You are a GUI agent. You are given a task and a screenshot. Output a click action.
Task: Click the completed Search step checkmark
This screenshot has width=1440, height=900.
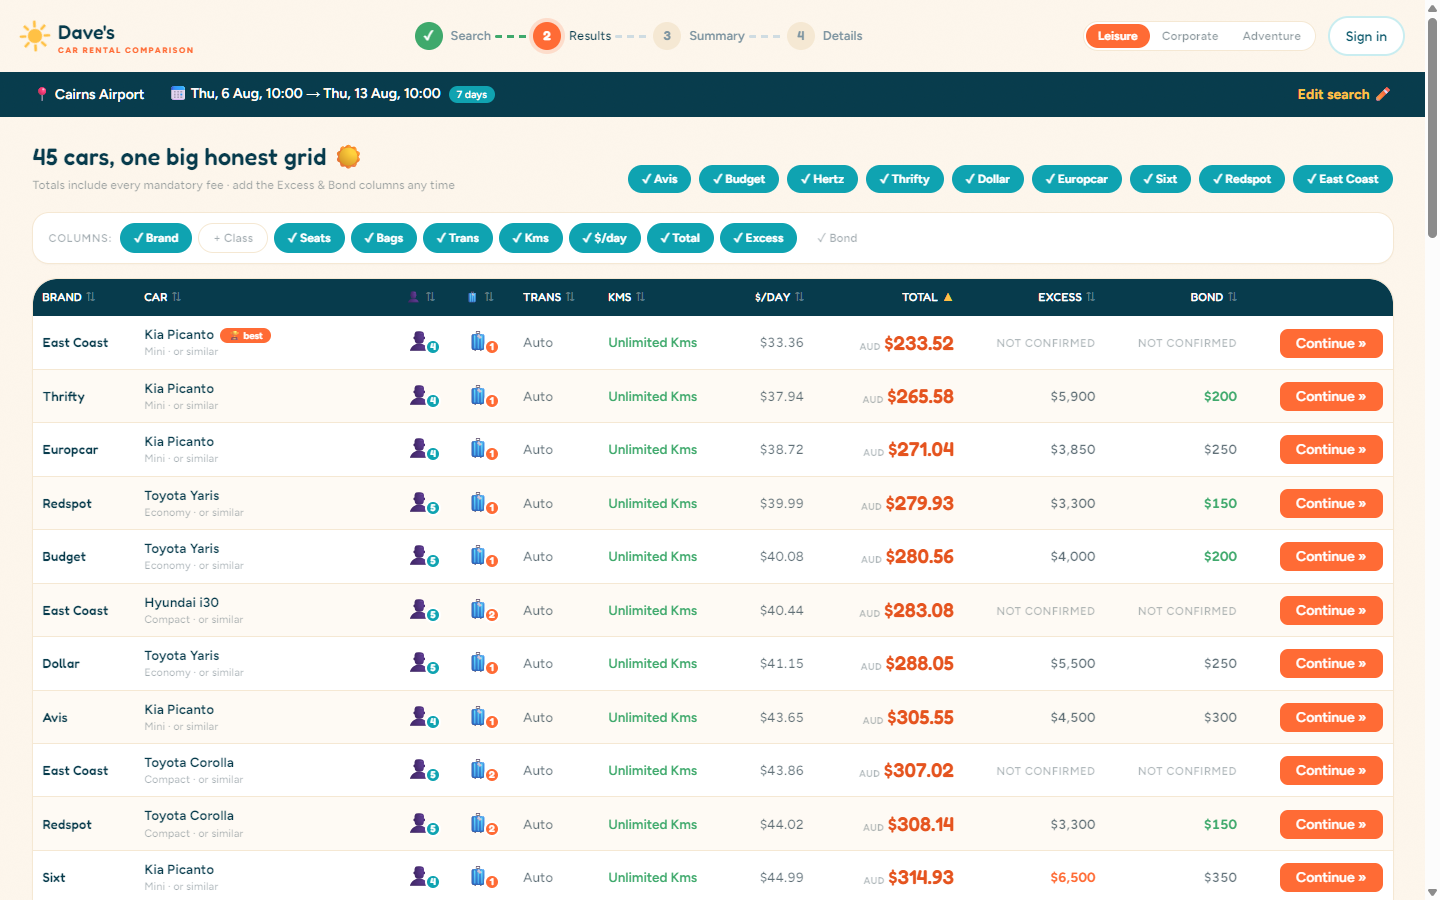(428, 36)
